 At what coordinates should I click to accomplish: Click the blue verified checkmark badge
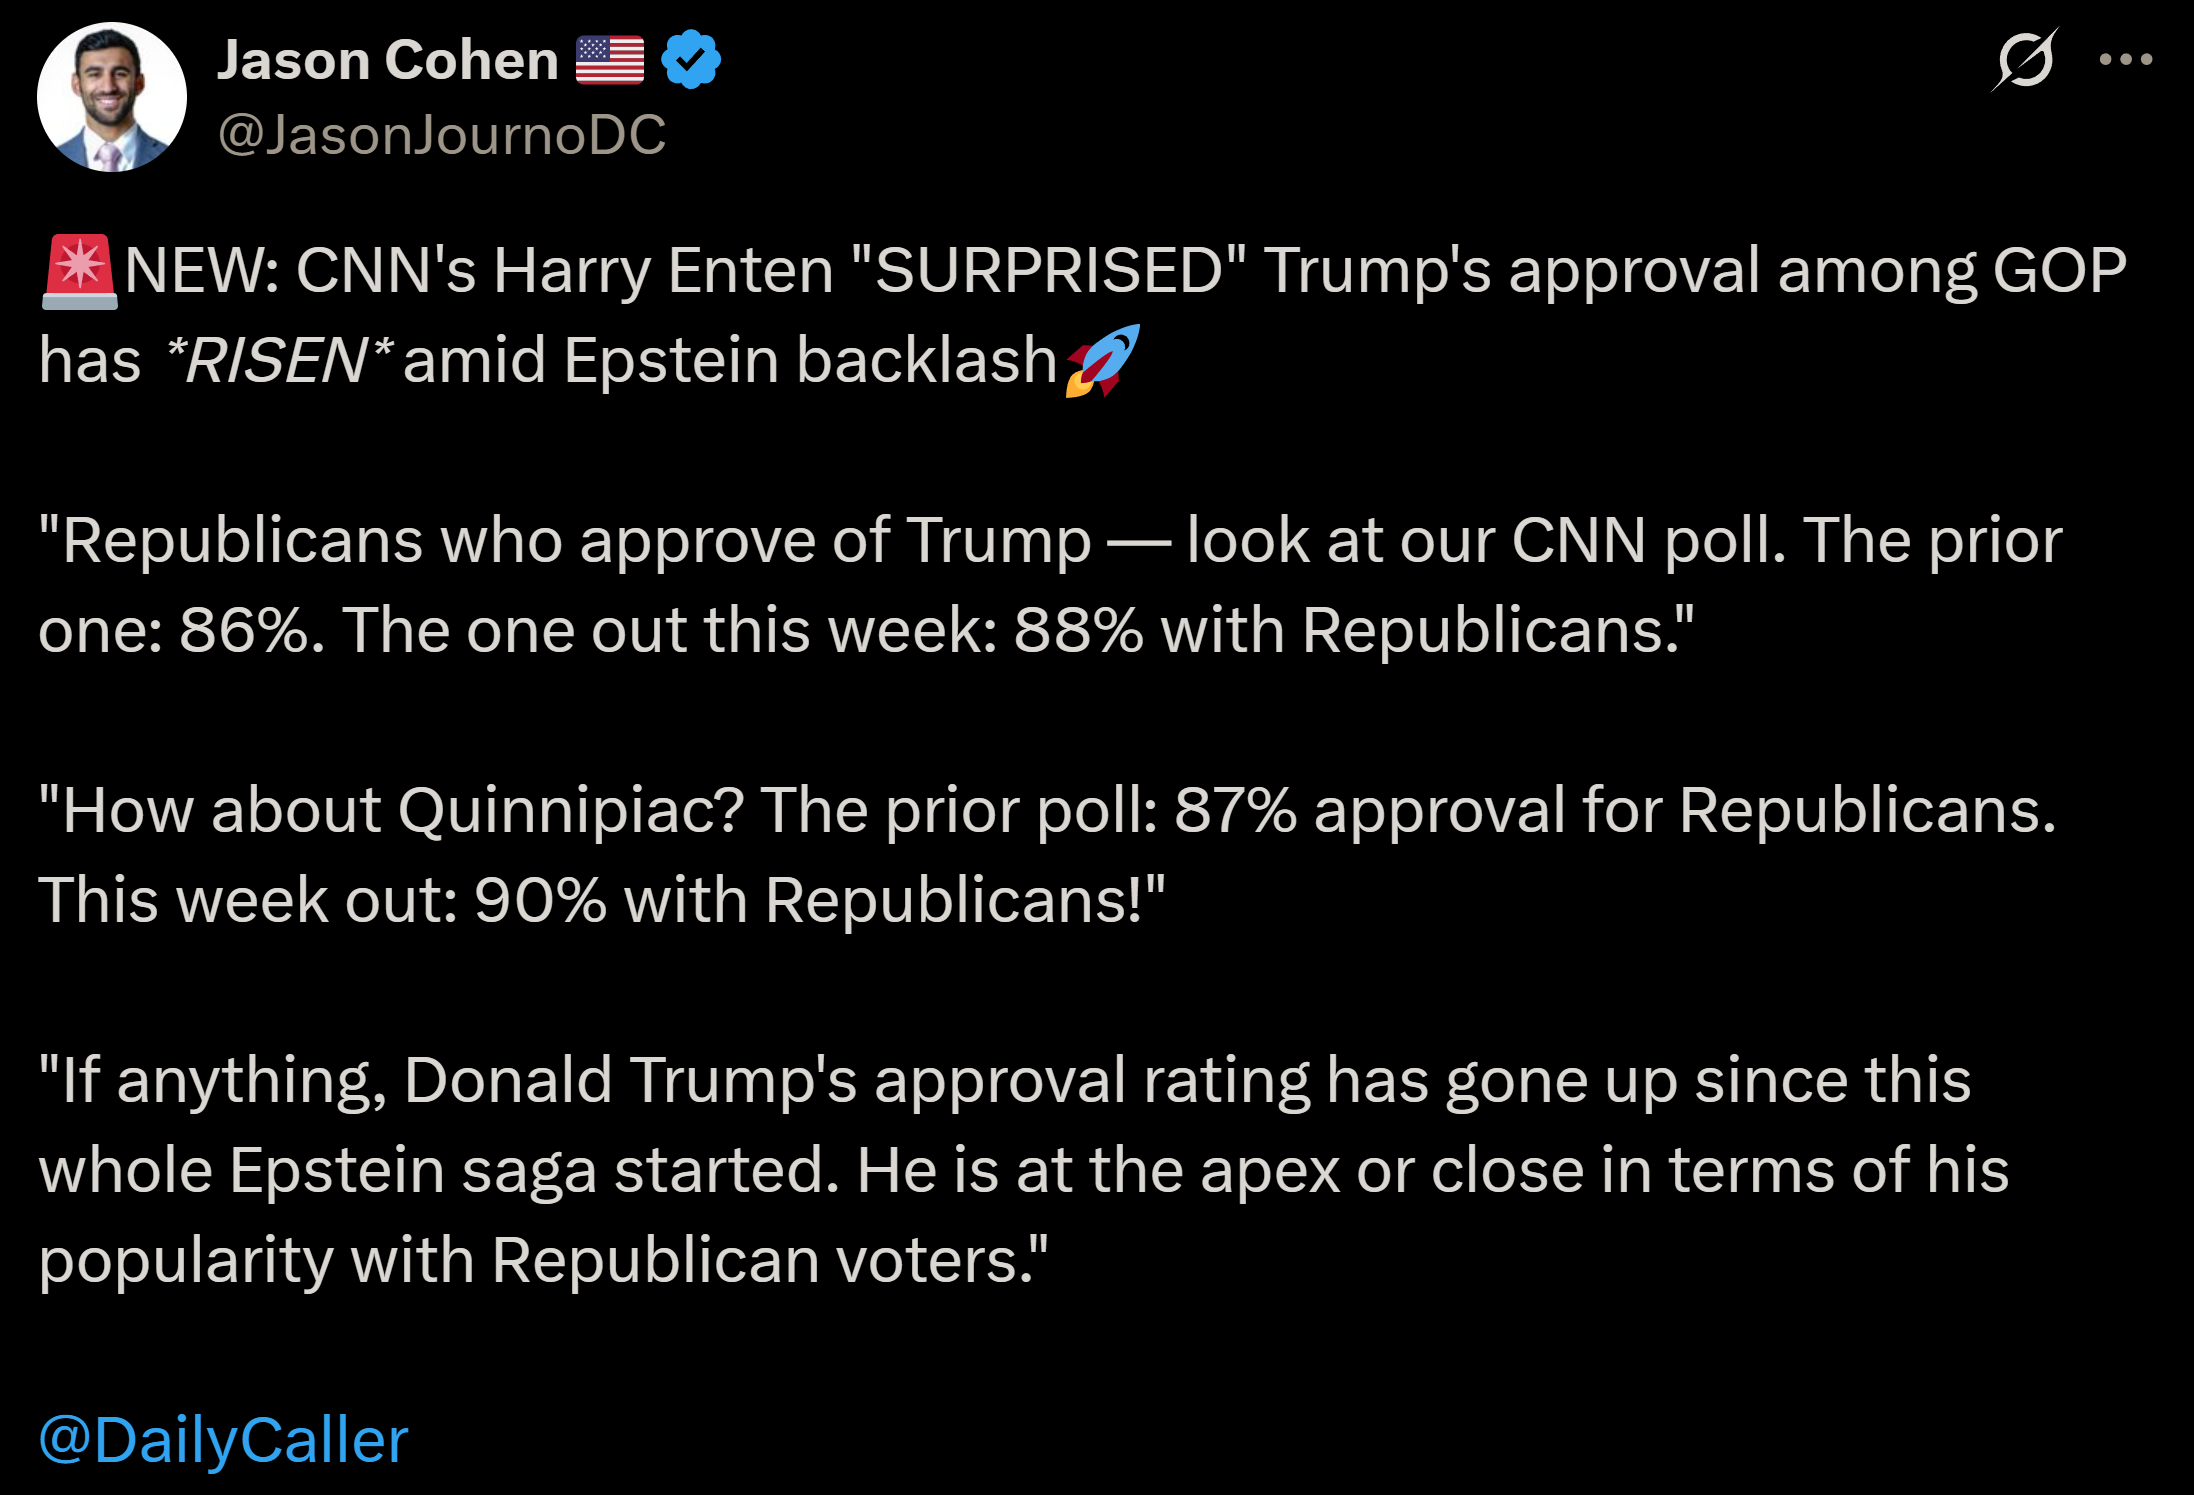click(x=691, y=60)
